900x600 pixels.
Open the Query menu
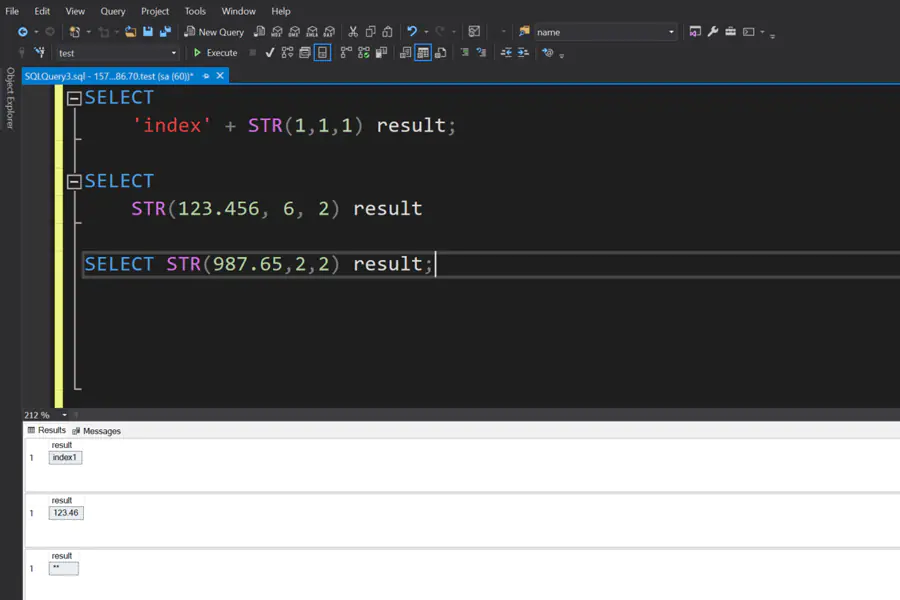click(x=112, y=11)
